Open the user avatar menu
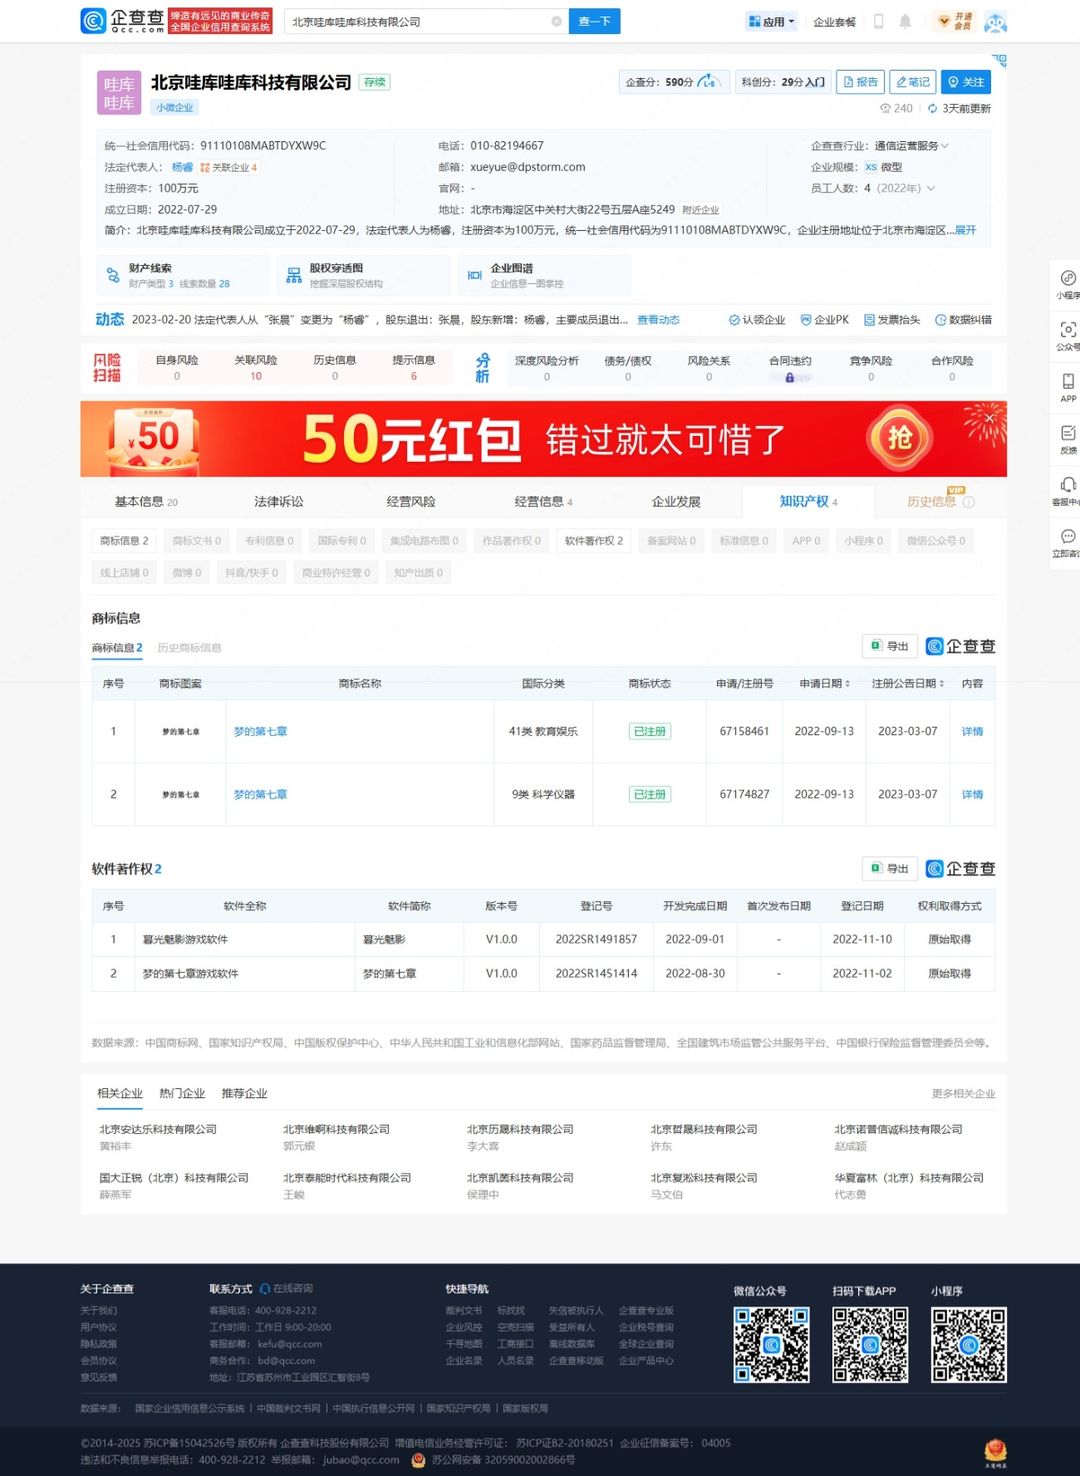The image size is (1080, 1476). 995,21
